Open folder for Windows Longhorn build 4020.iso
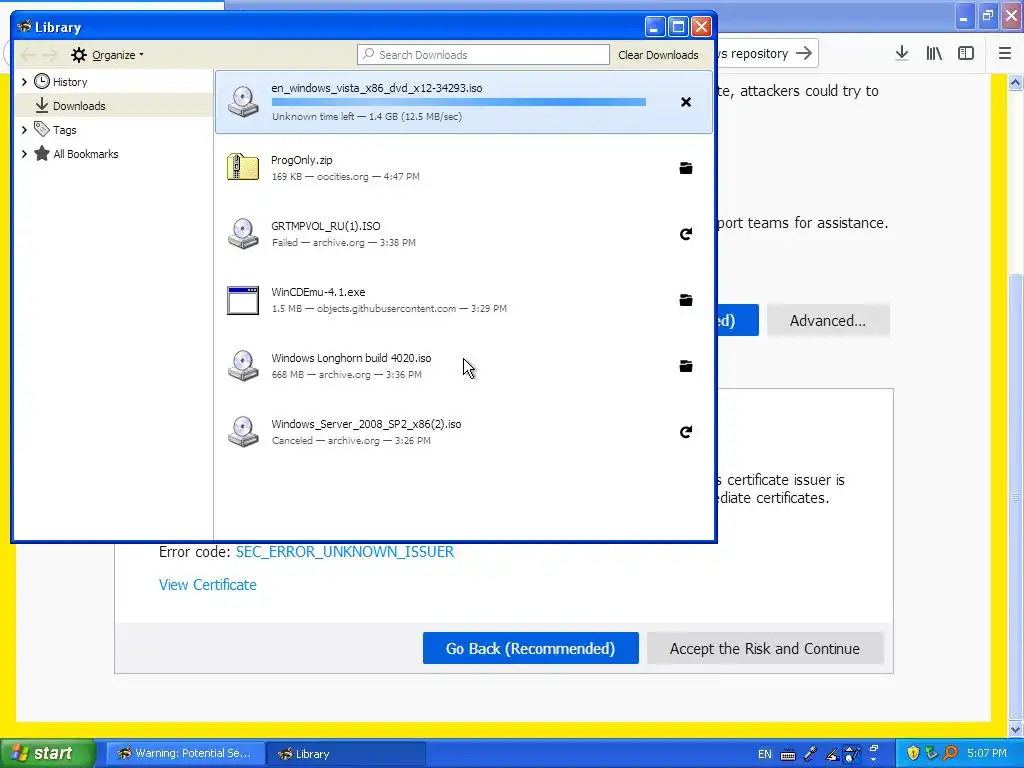This screenshot has width=1024, height=768. [686, 366]
